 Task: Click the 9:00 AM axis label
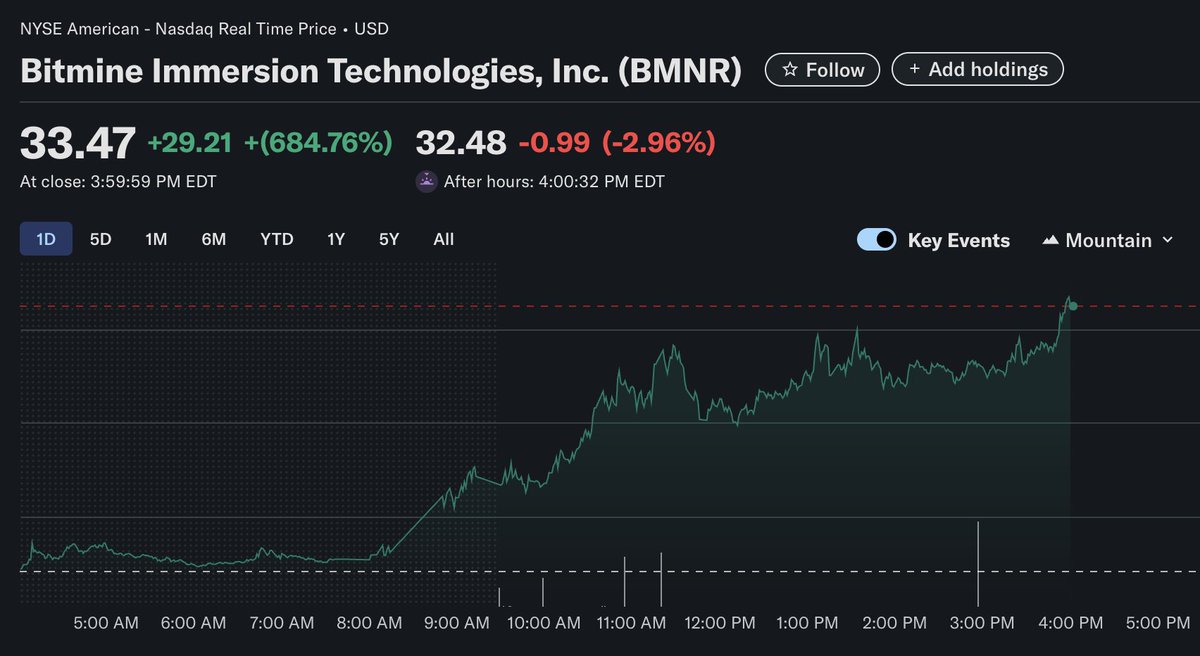[x=456, y=622]
